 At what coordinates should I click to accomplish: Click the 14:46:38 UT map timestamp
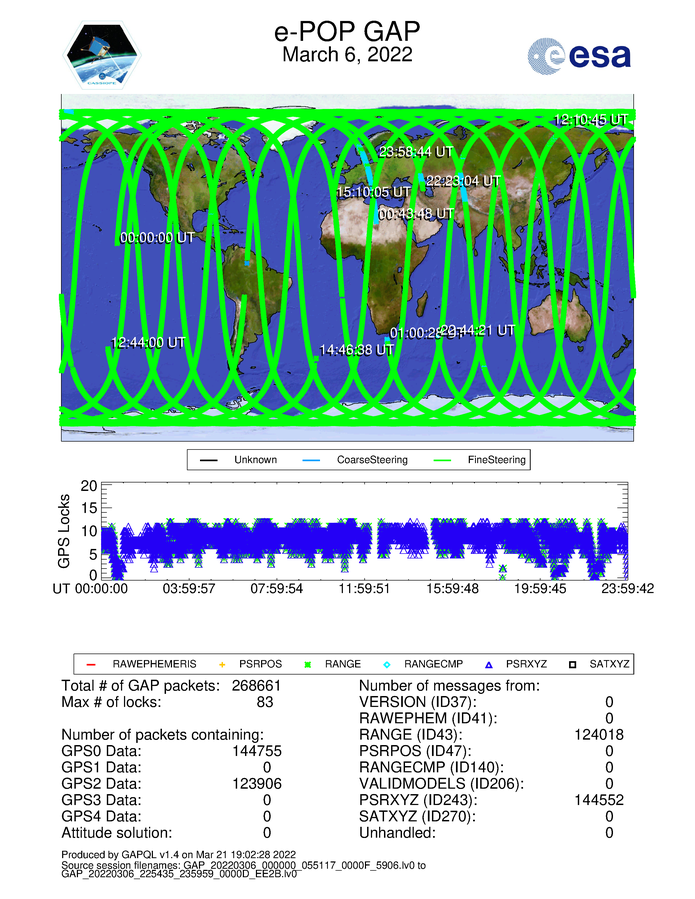356,350
